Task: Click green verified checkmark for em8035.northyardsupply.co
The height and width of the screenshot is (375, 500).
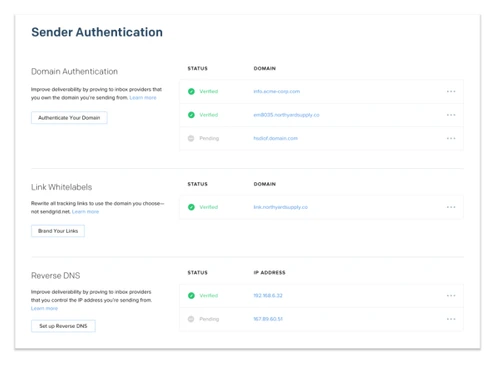Action: [191, 115]
